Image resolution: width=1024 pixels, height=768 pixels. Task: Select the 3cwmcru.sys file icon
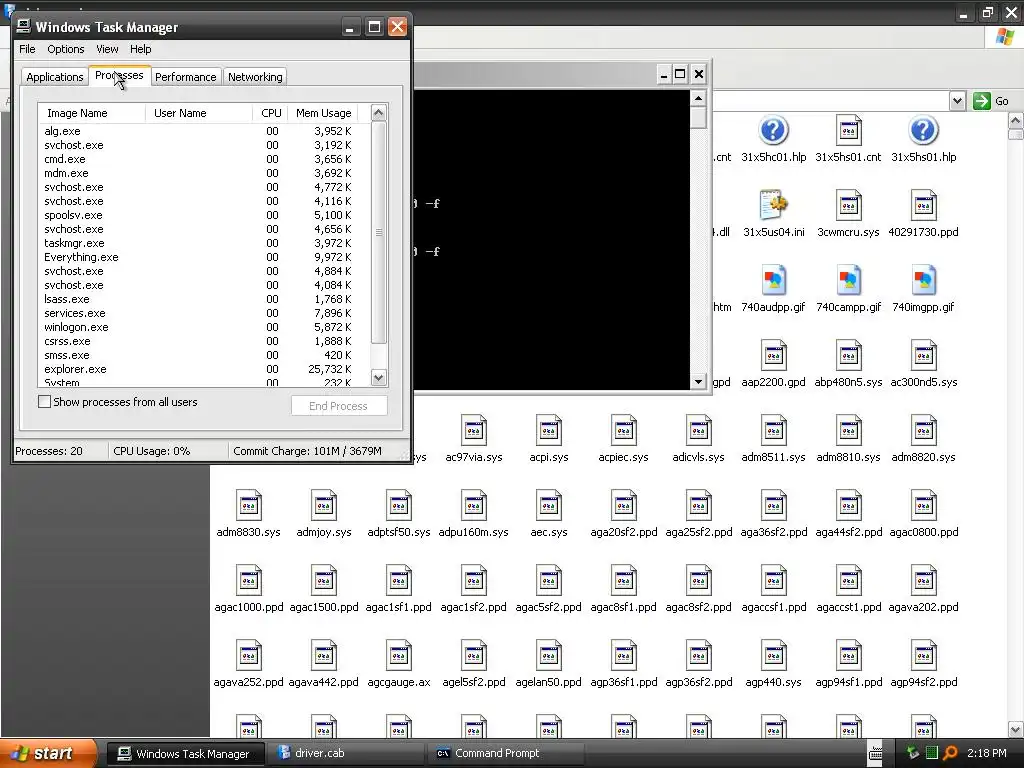848,206
